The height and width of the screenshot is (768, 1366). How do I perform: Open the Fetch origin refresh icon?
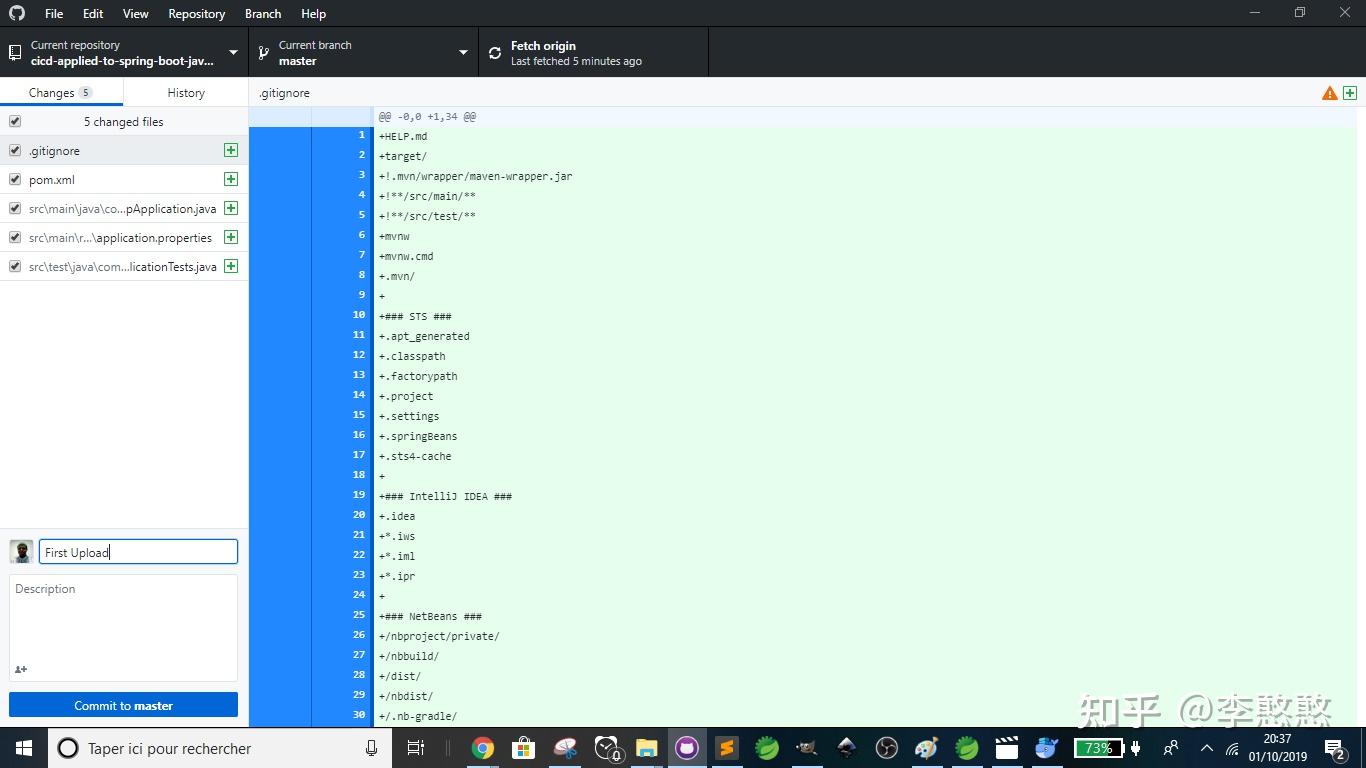(x=494, y=52)
